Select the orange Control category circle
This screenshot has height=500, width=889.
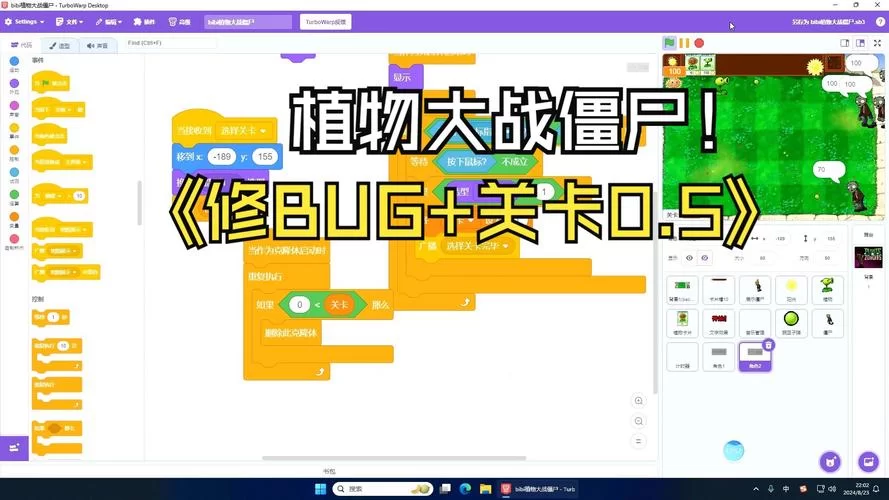click(14, 150)
